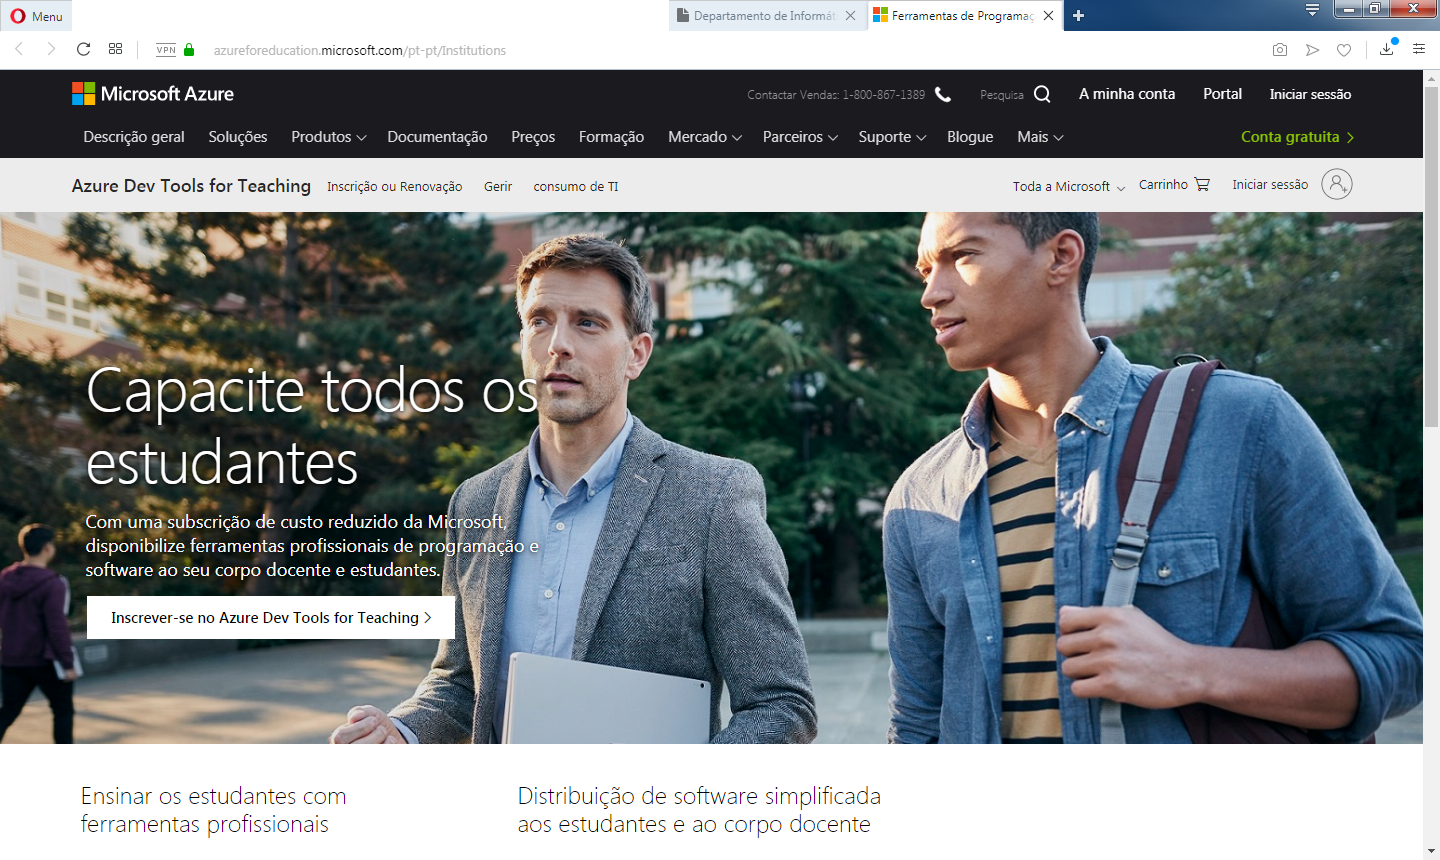Open the Blogue link
The height and width of the screenshot is (860, 1440).
click(970, 137)
